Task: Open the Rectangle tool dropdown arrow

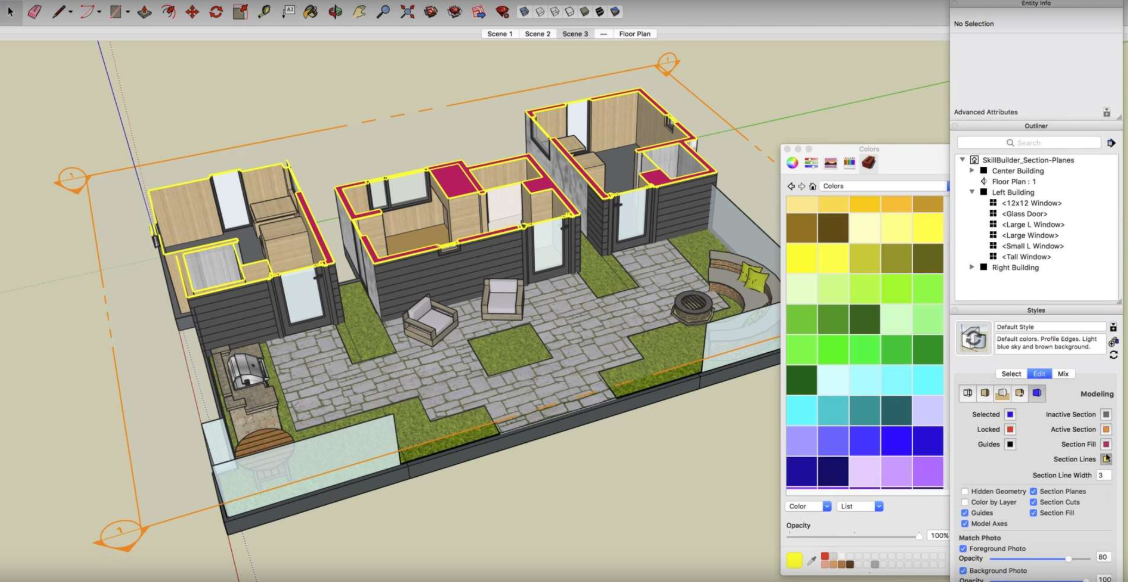Action: pos(127,12)
